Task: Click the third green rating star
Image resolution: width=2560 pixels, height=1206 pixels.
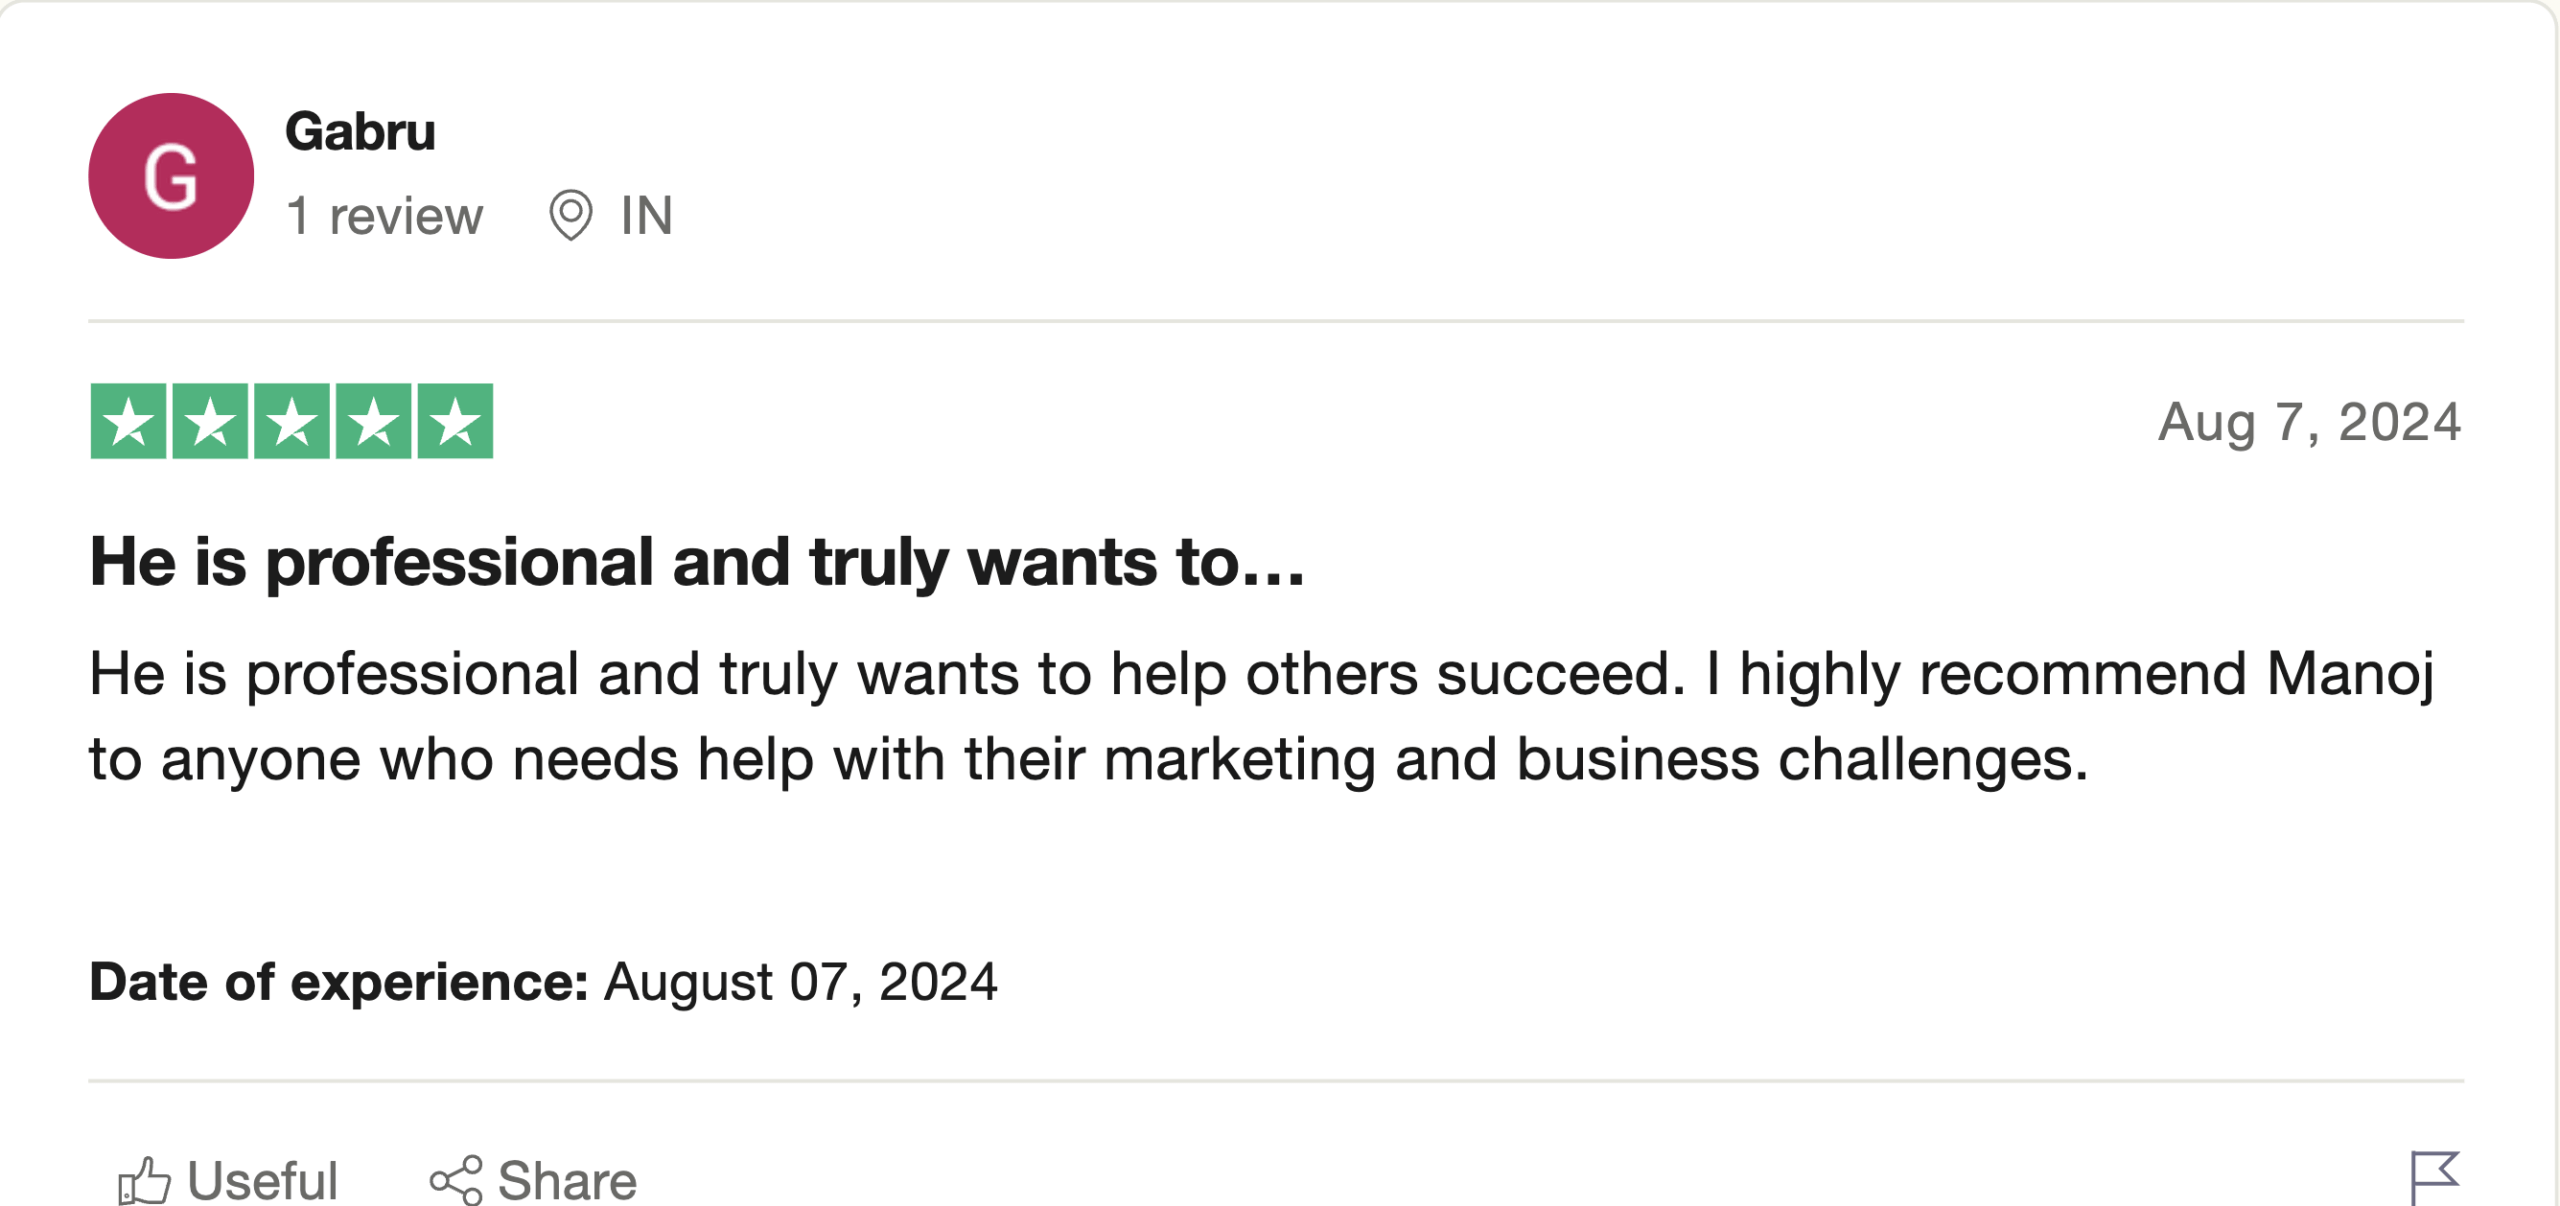Action: (x=292, y=421)
